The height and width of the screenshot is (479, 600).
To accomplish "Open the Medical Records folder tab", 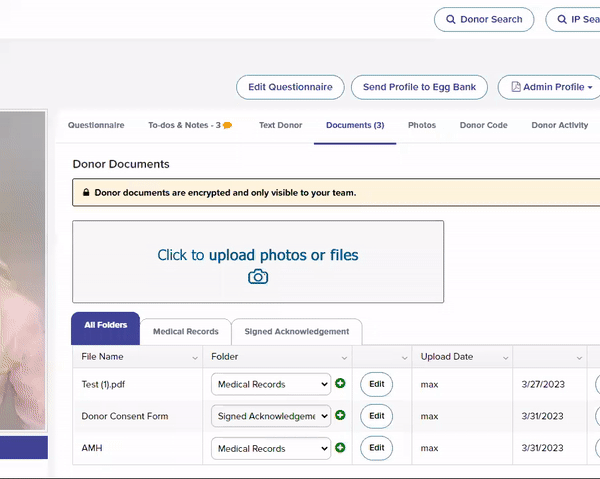I will tap(186, 332).
